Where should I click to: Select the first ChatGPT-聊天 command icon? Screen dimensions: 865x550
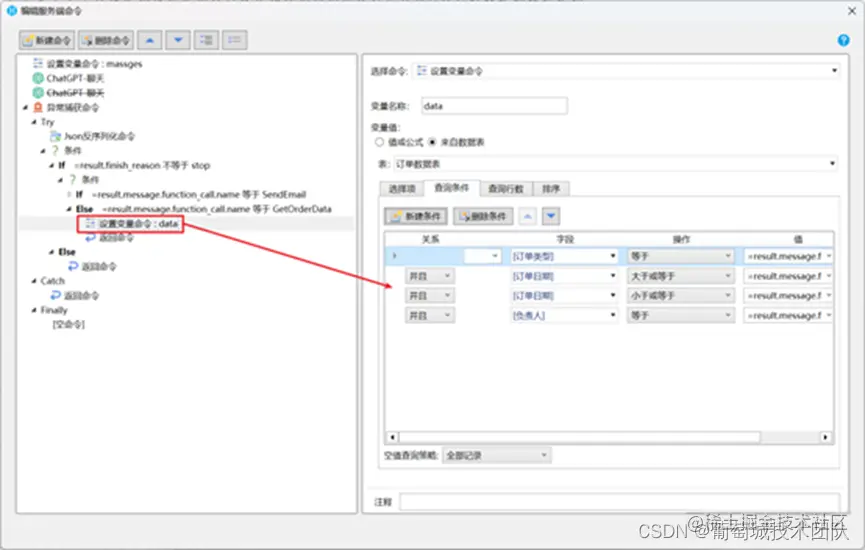click(38, 78)
